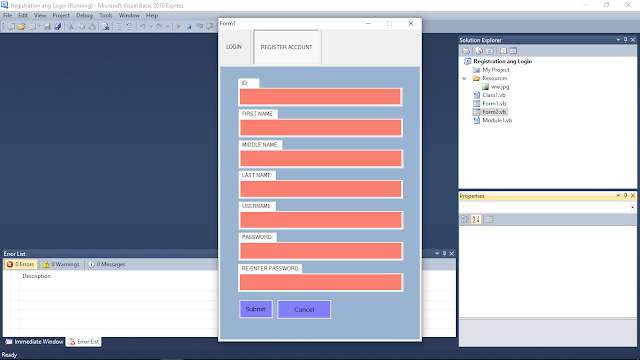Click the Save All toolbar icon

click(58, 27)
